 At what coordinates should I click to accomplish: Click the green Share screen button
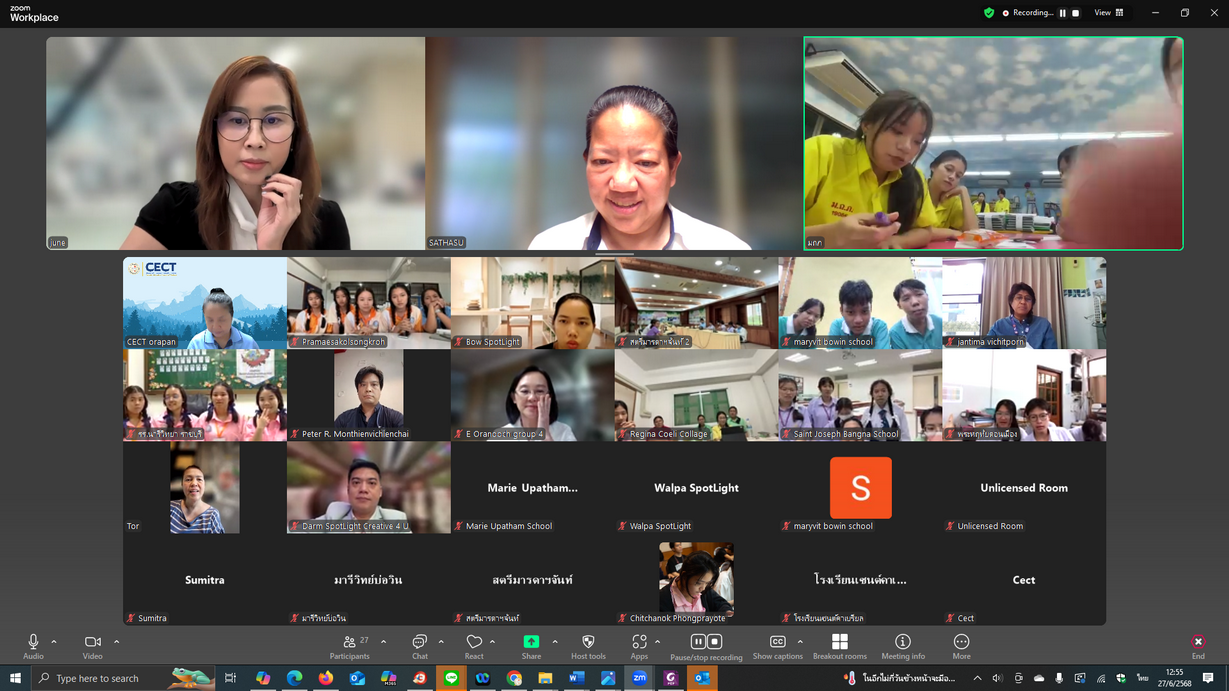pos(531,642)
